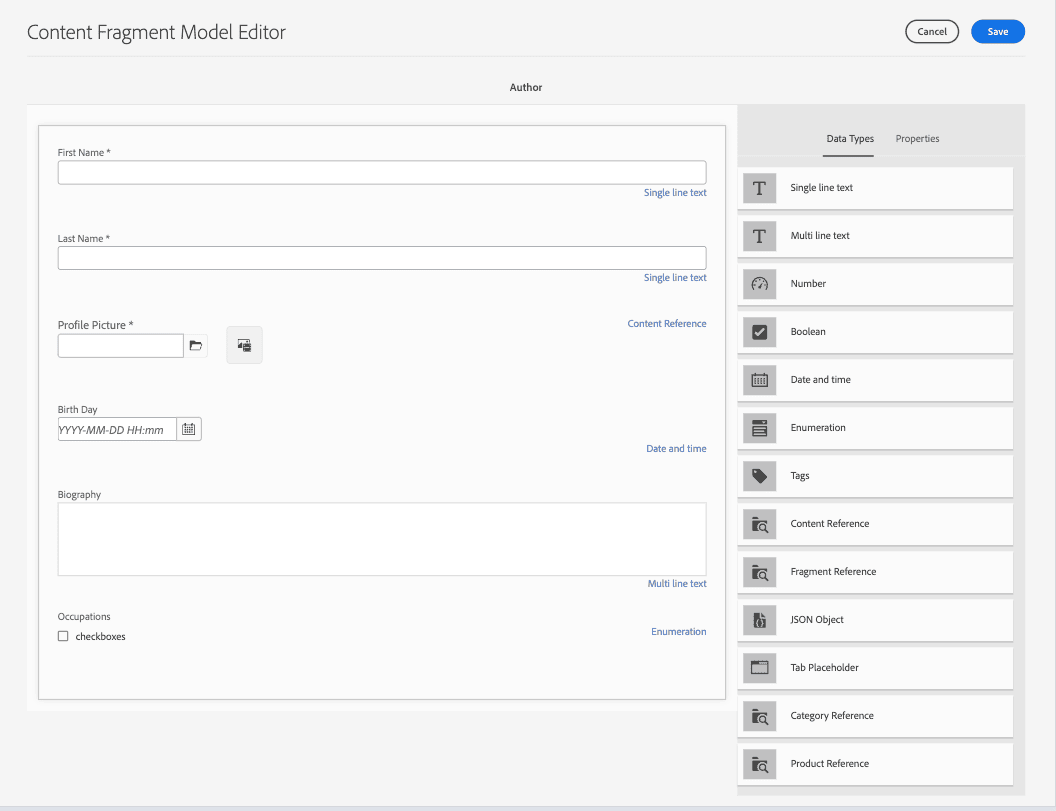Click the image selection icon beside Profile Picture
The width and height of the screenshot is (1056, 811).
[244, 344]
